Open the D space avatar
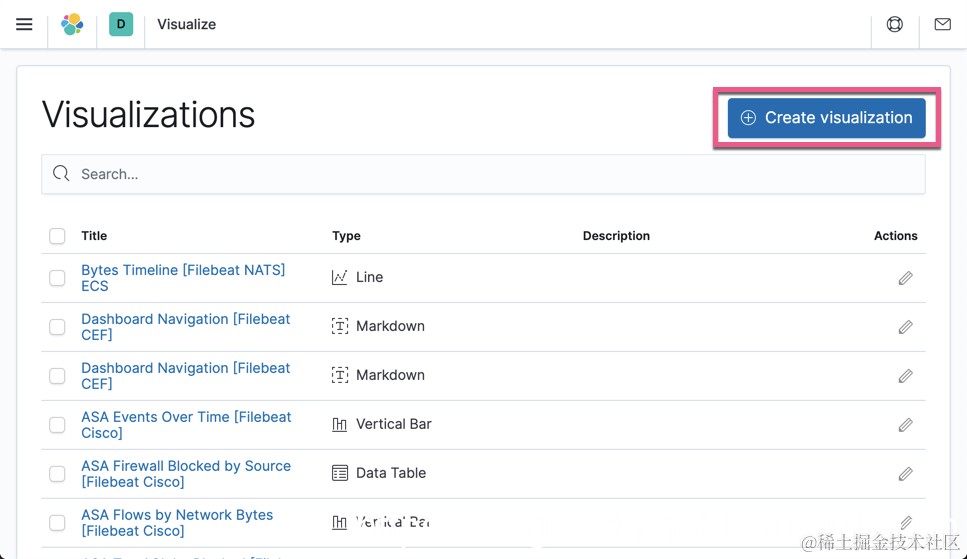Screen dimensions: 967x559 pyautogui.click(x=121, y=24)
